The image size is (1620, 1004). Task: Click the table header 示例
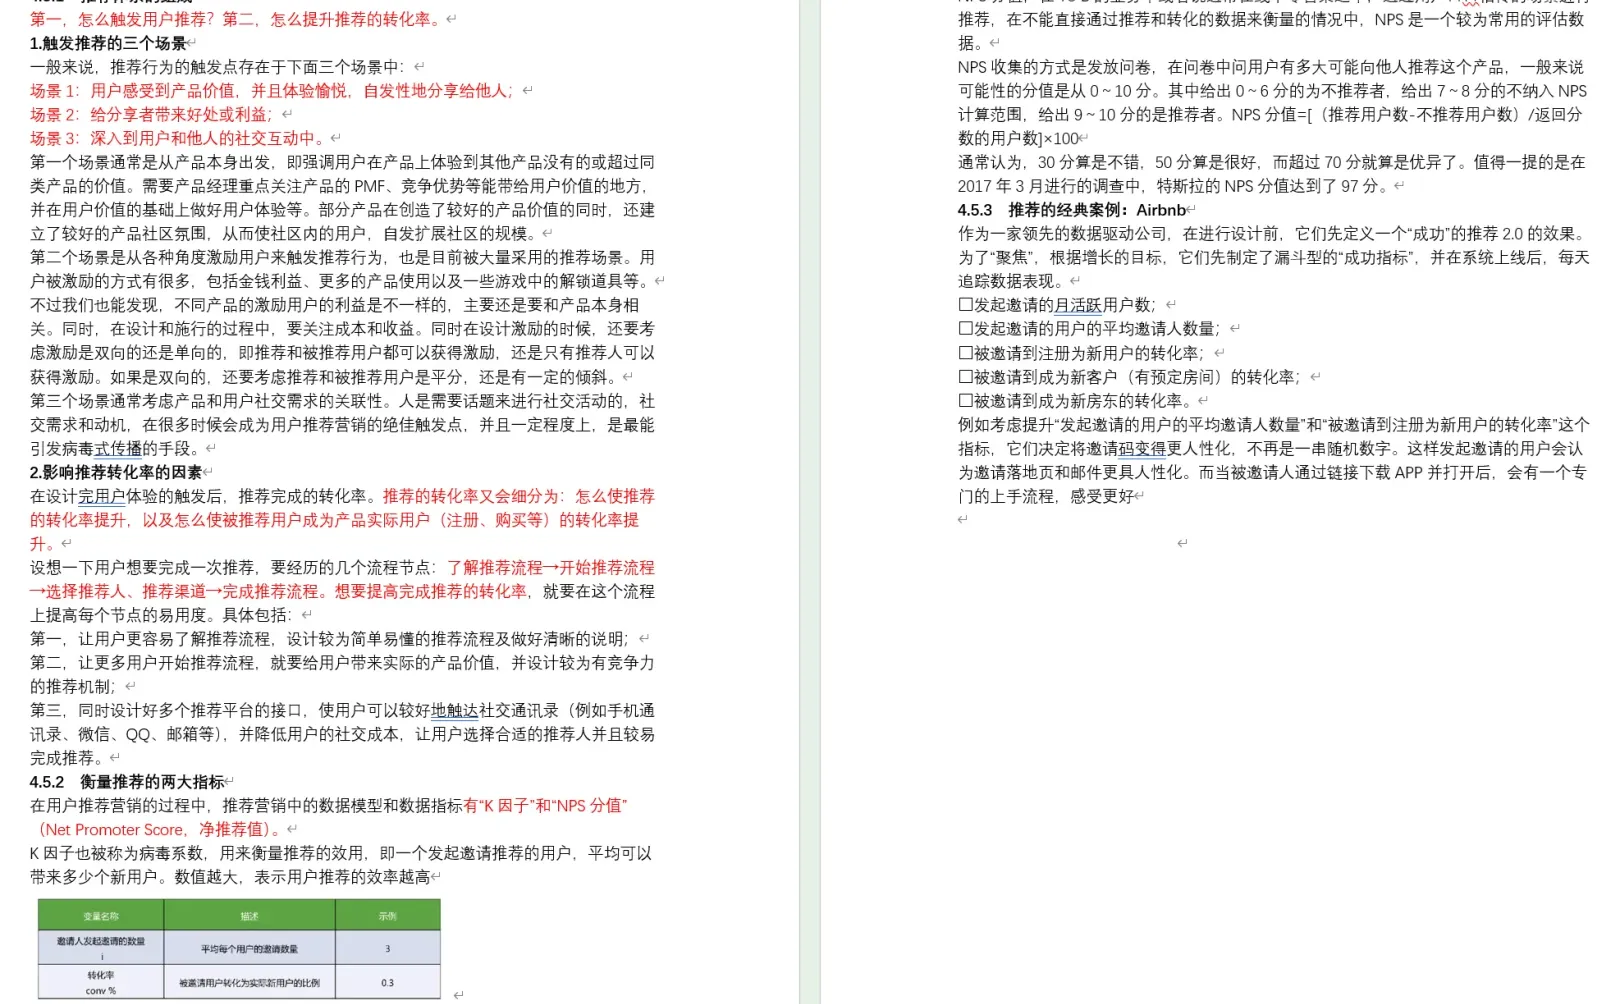[x=388, y=915]
